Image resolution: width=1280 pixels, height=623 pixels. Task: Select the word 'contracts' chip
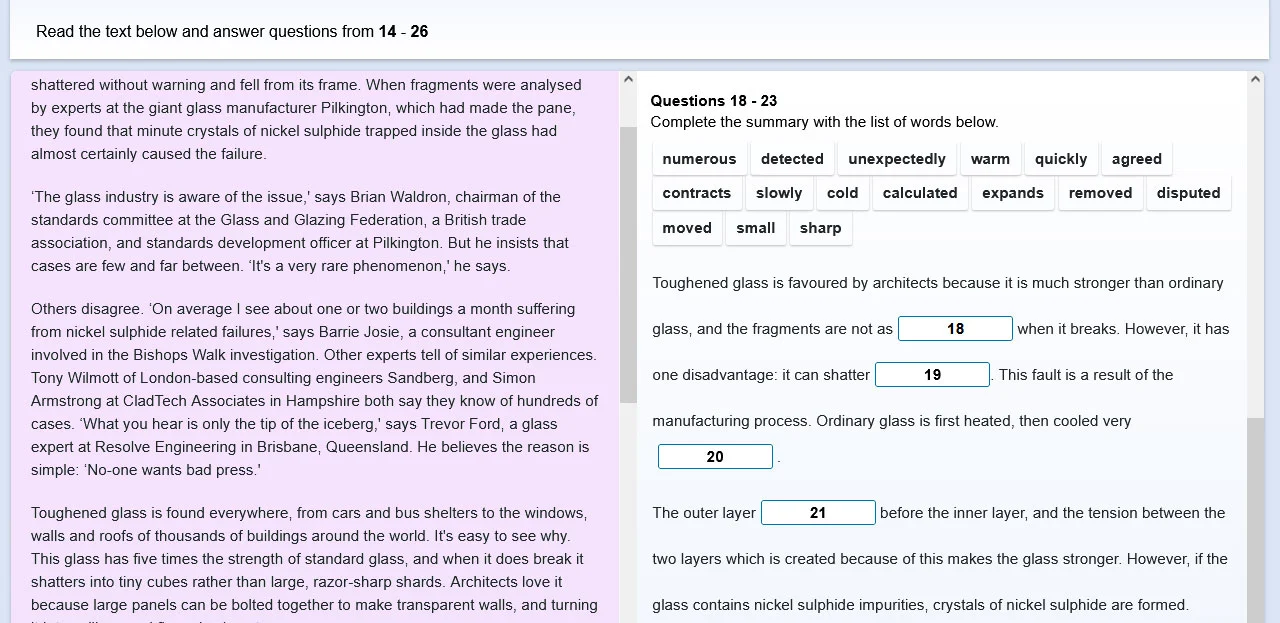coord(697,193)
